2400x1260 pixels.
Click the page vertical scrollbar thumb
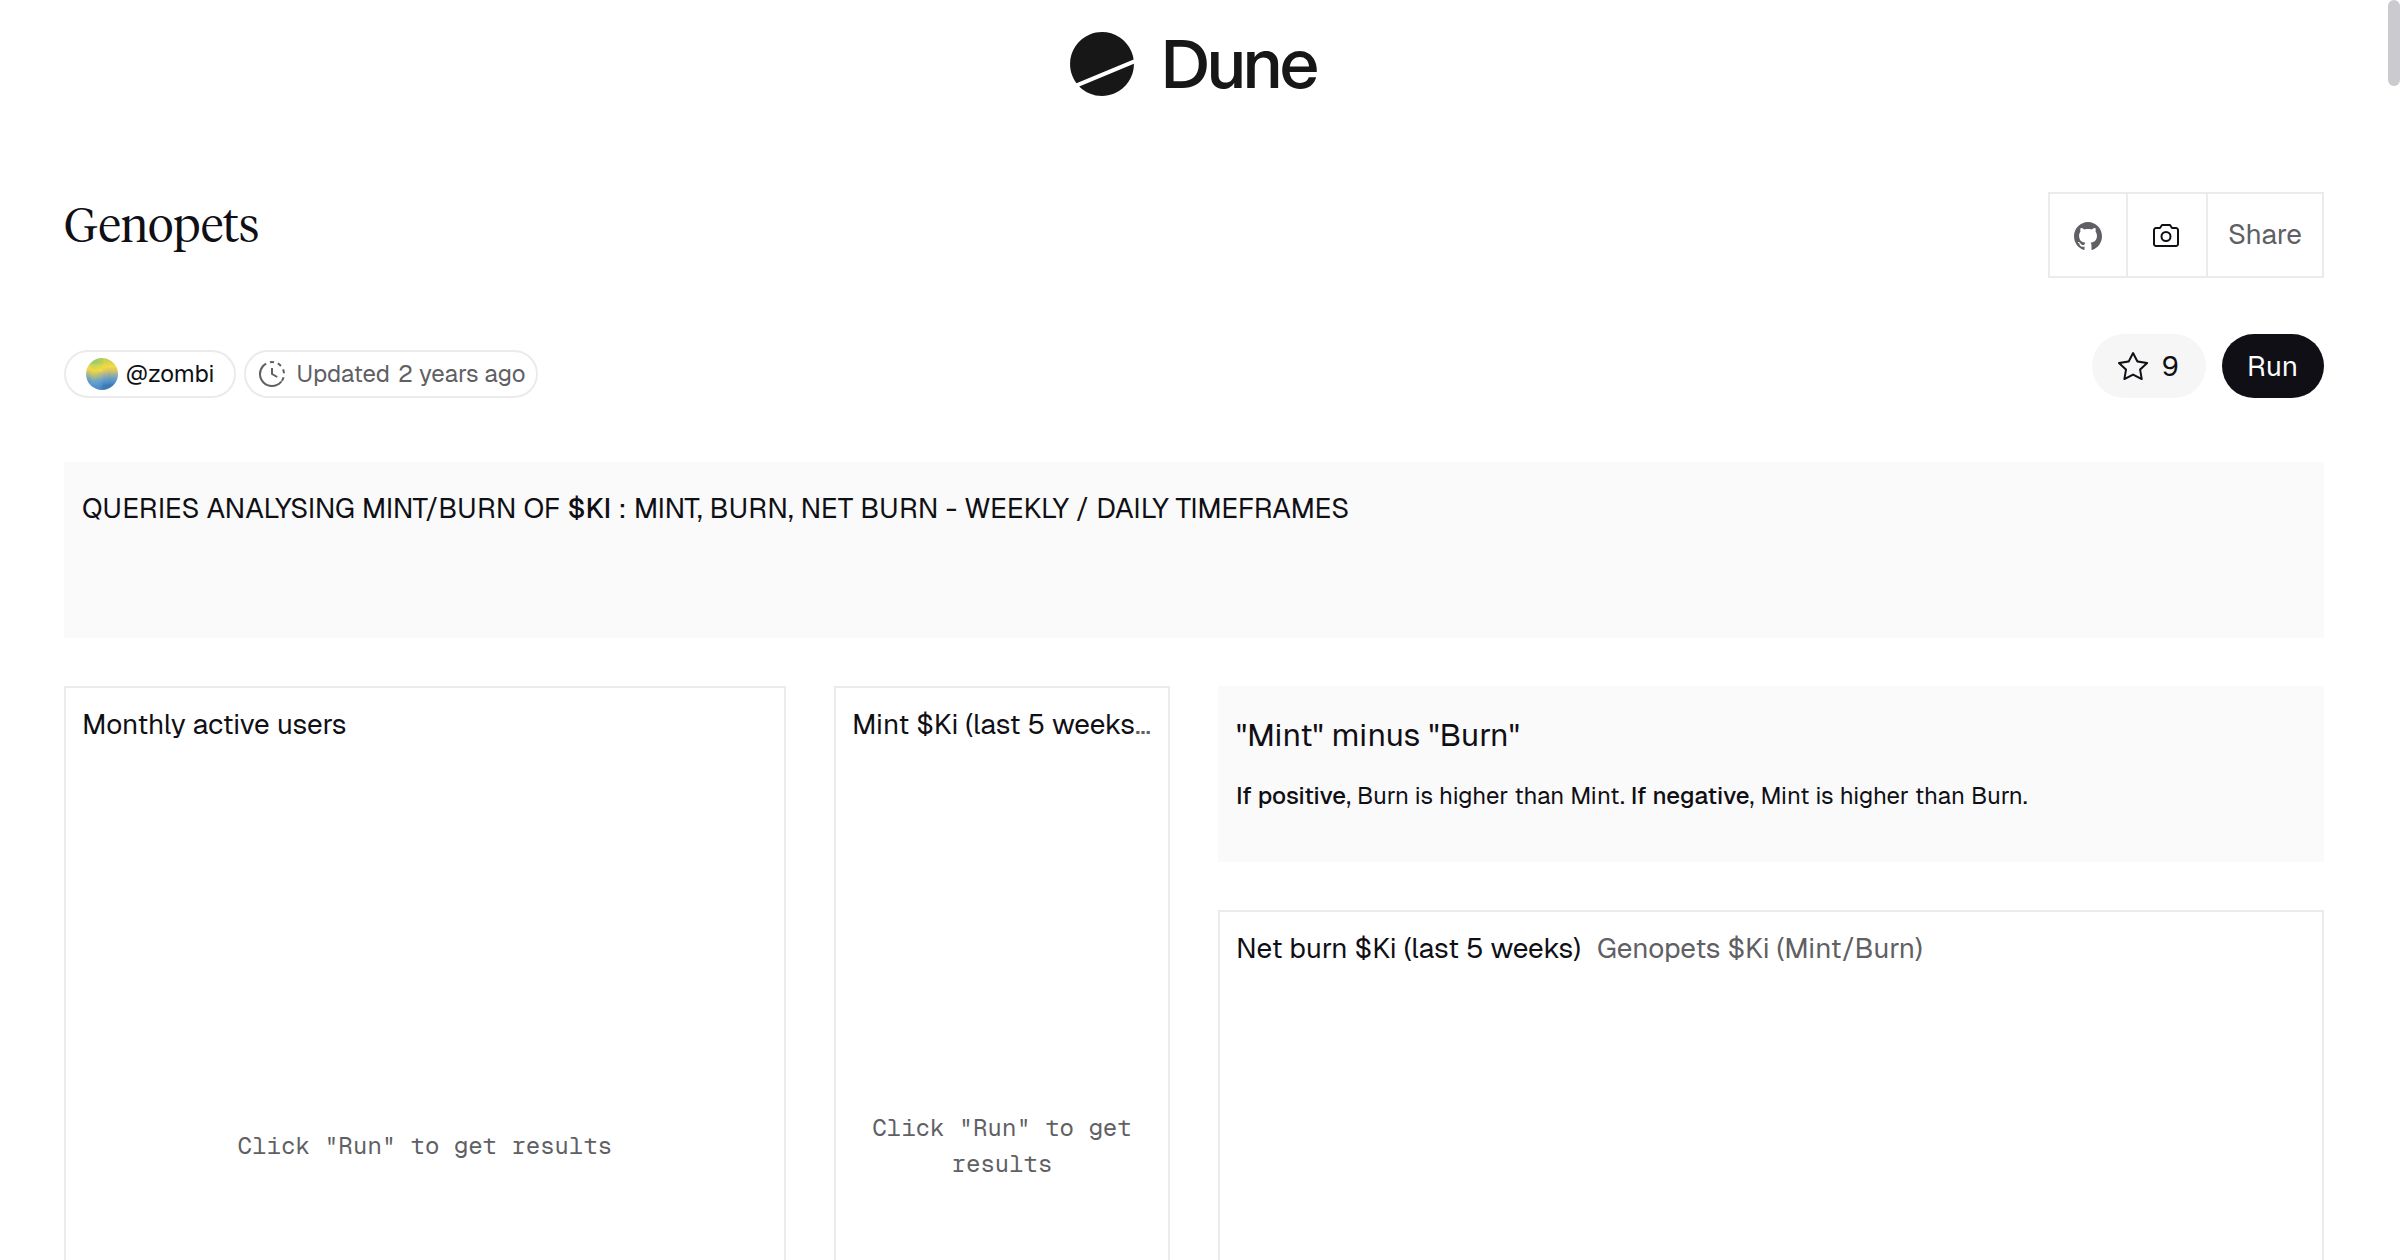[x=2392, y=42]
